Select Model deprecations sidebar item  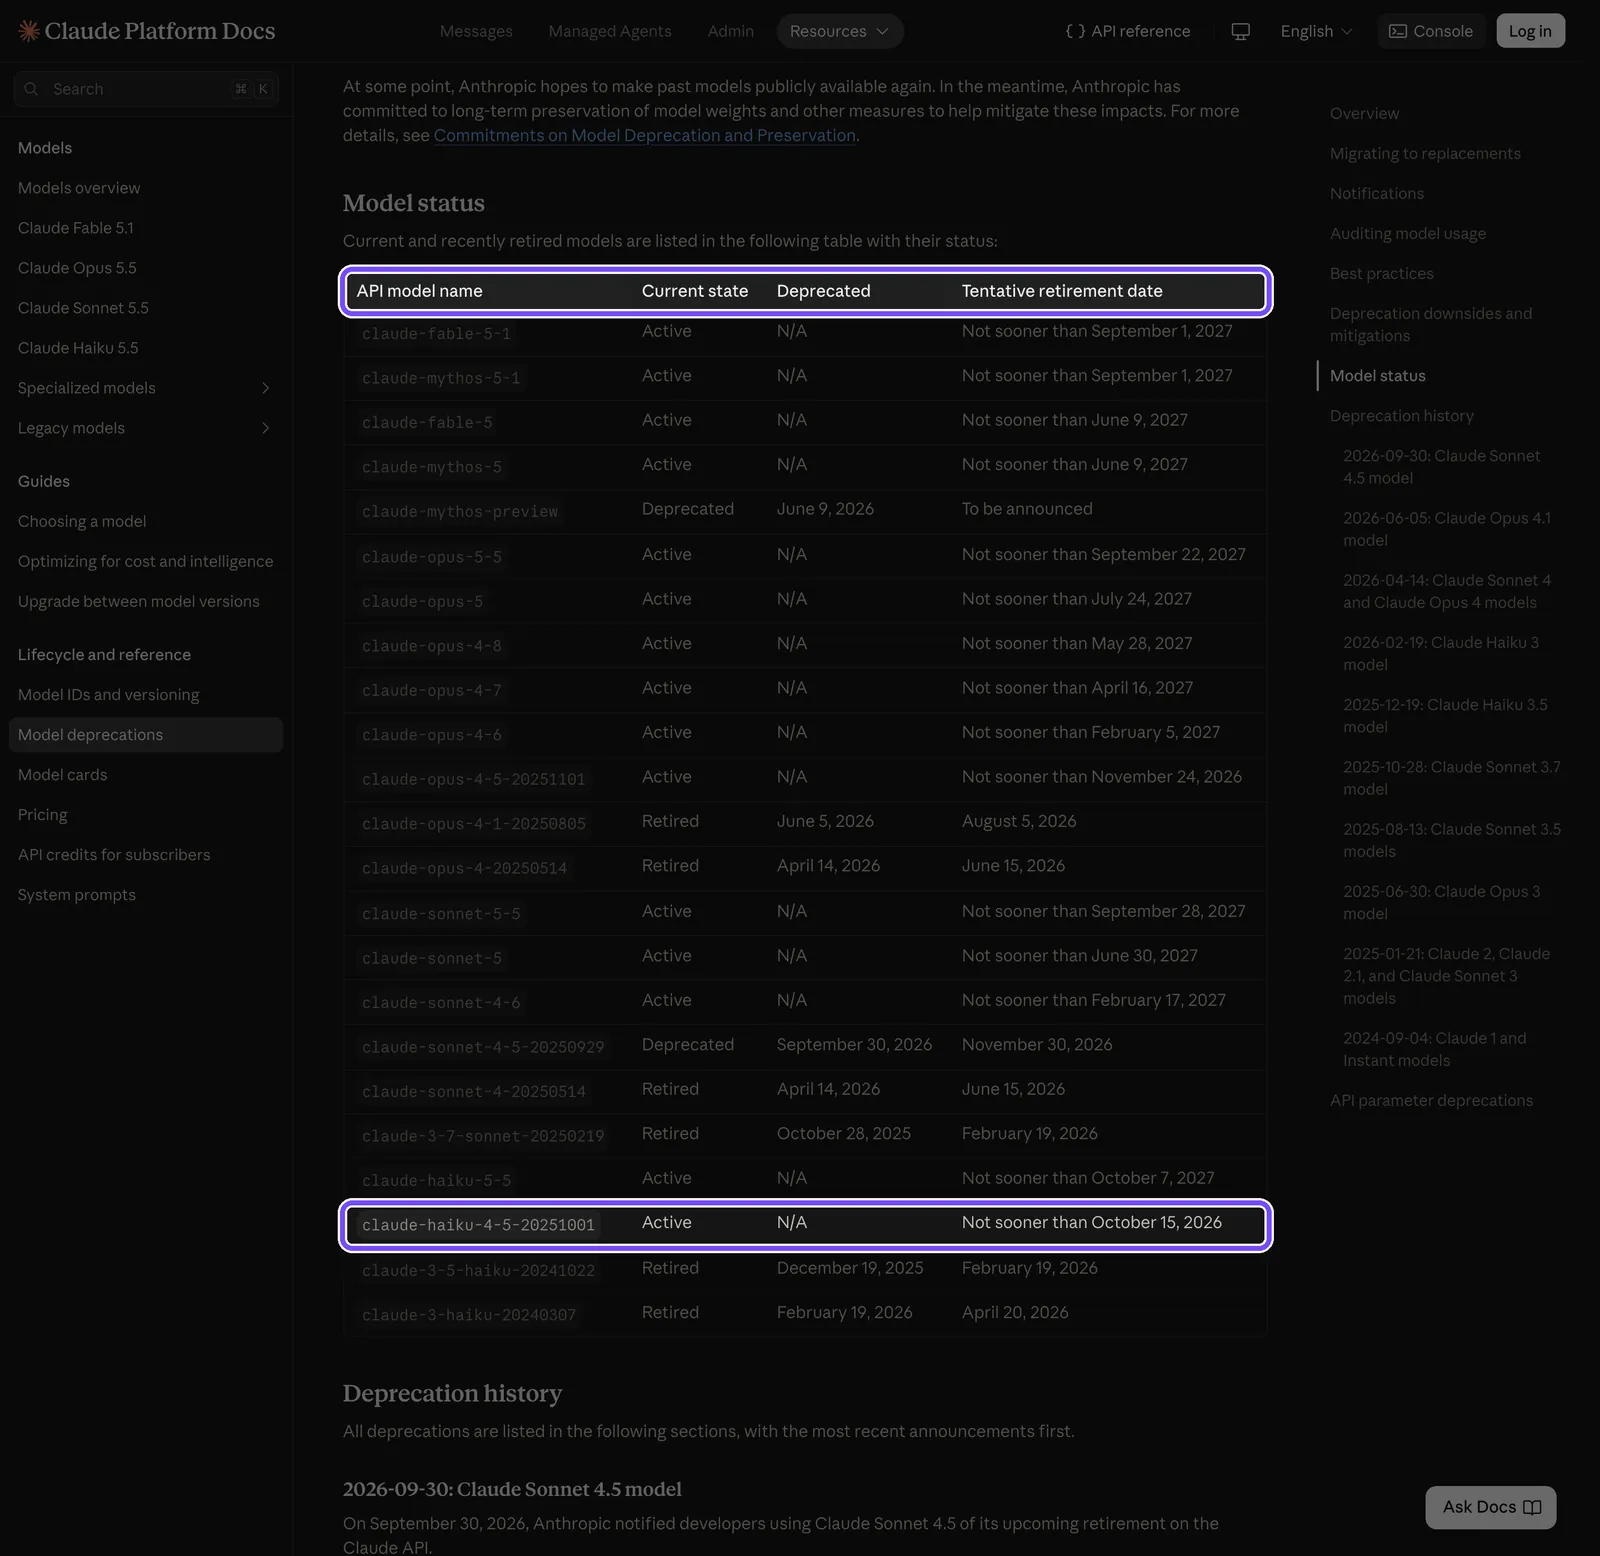[146, 735]
